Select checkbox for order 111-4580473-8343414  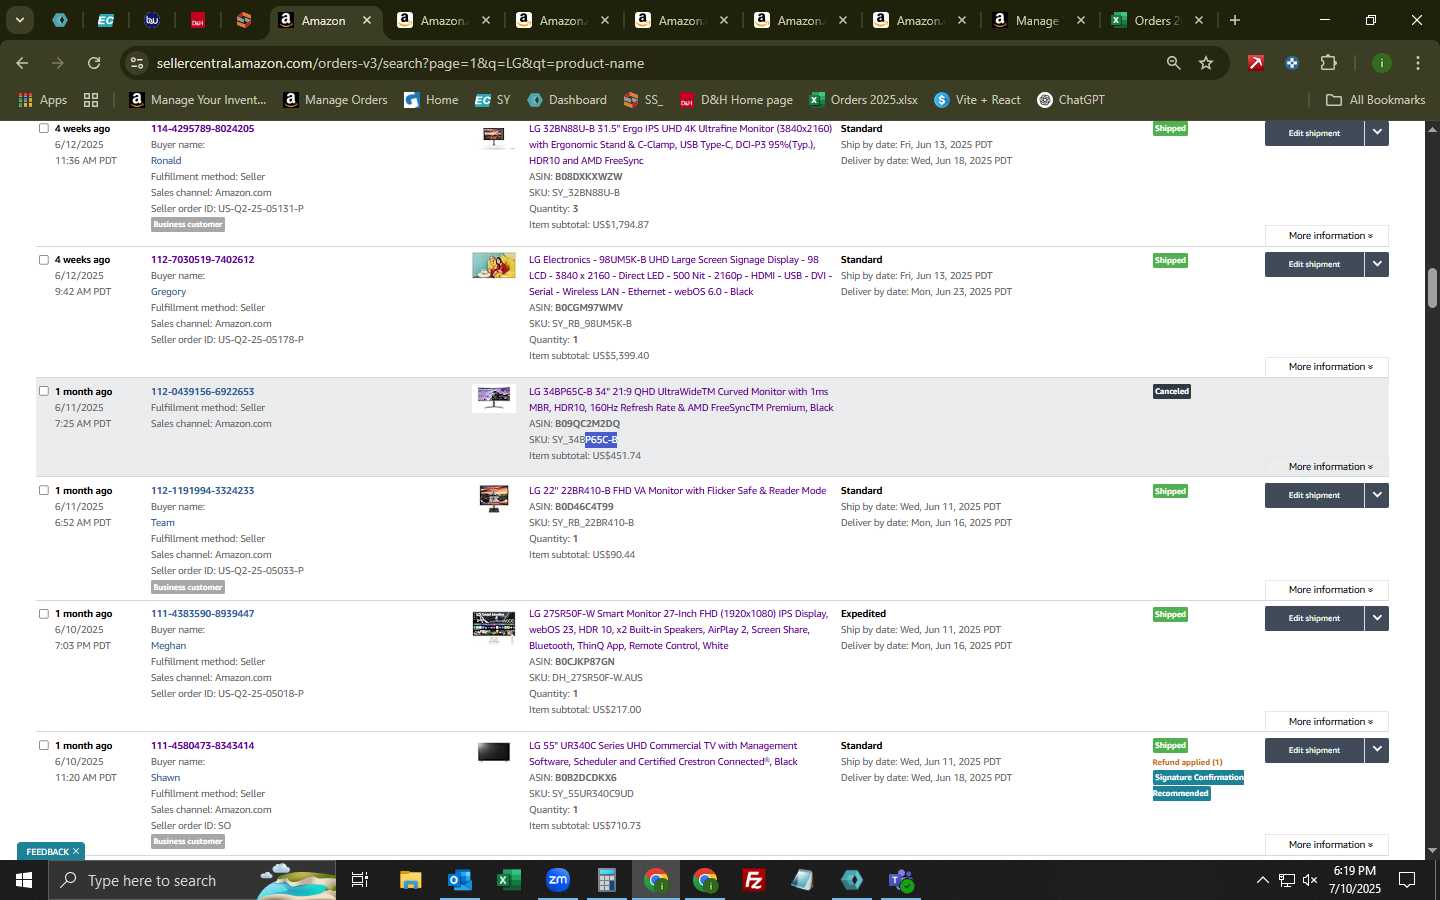(x=43, y=745)
